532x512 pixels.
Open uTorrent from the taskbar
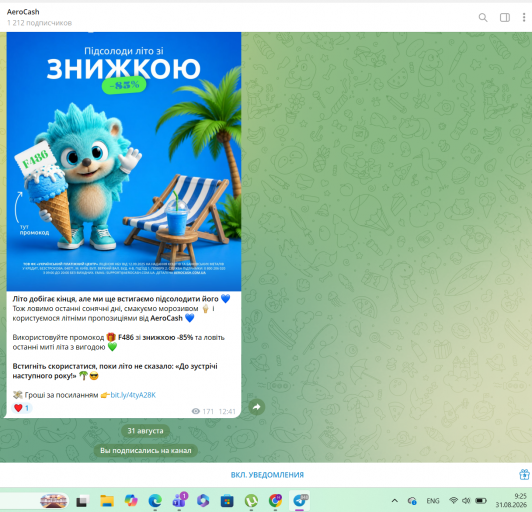pos(251,501)
